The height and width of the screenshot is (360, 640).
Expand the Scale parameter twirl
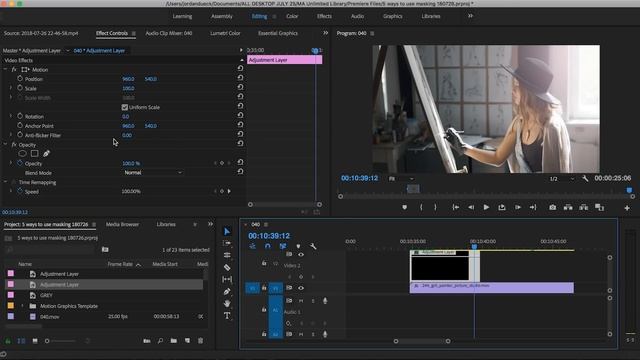11,88
